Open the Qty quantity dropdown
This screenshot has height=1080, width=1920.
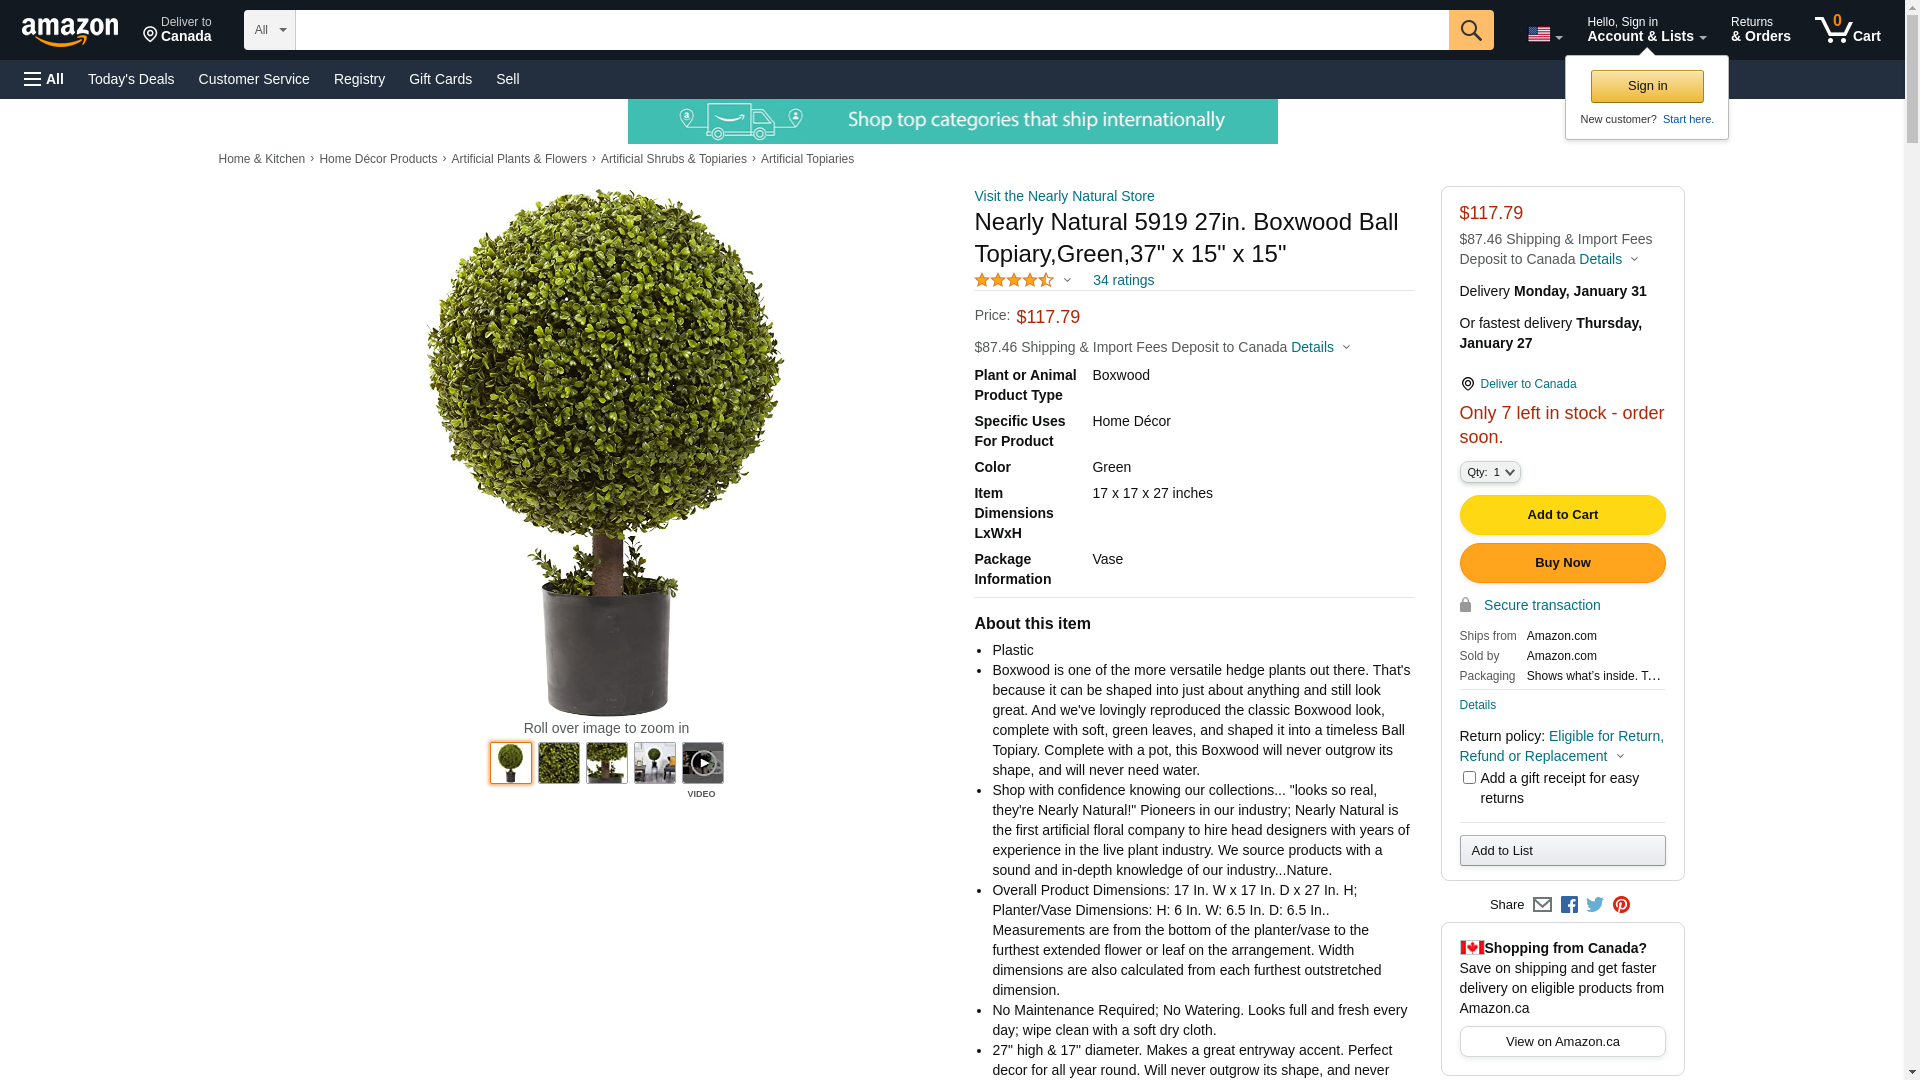[1490, 472]
